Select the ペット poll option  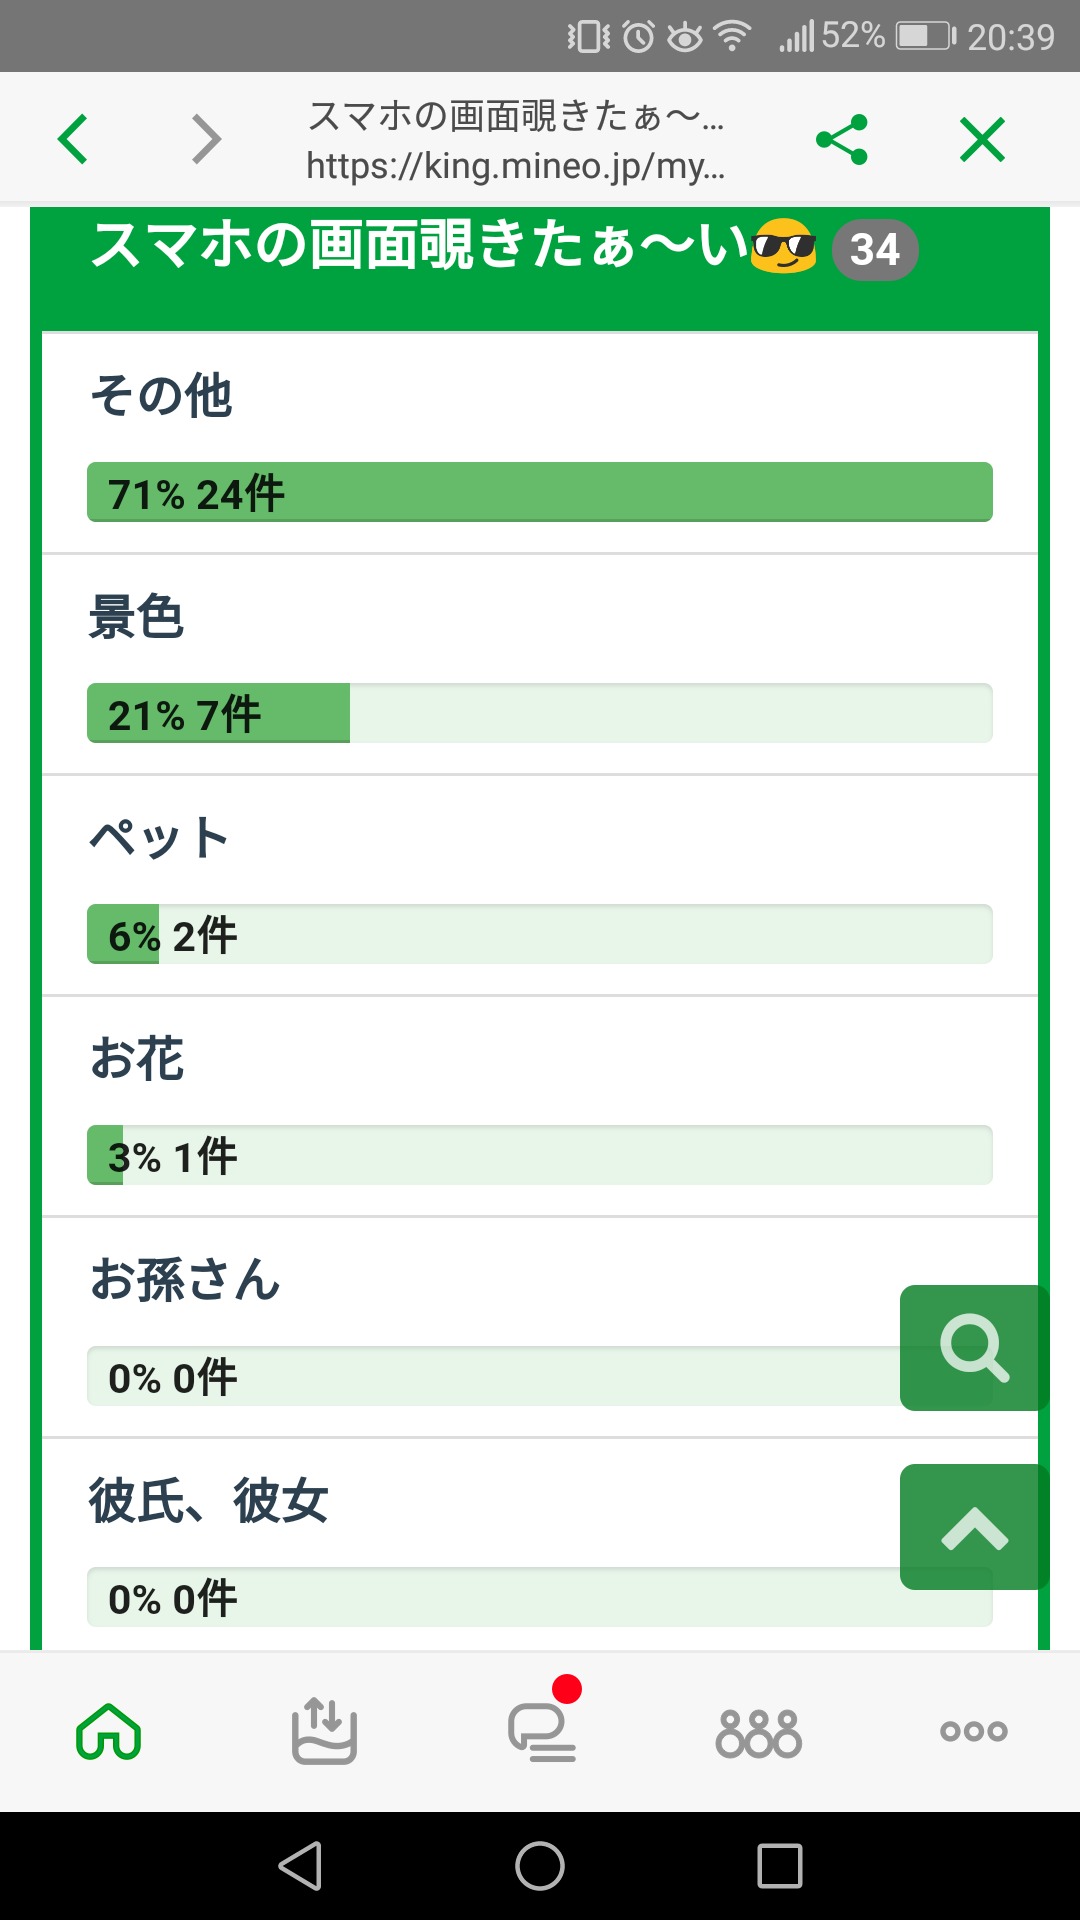pyautogui.click(x=160, y=838)
